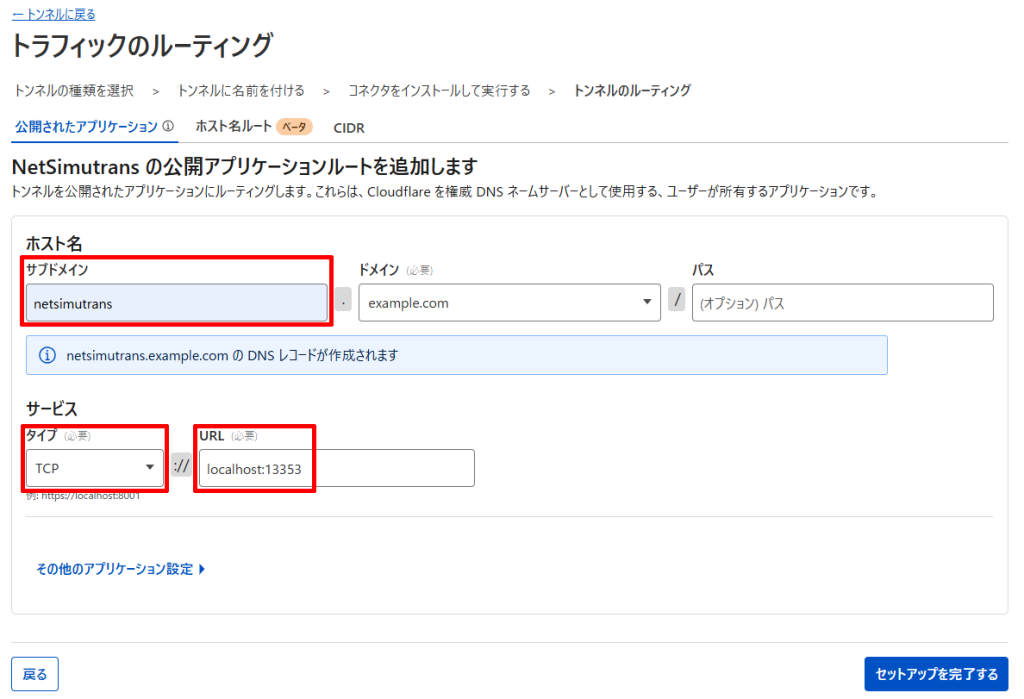Screen dimensions: 1024x699
Task: Click into the パス optional input field
Action: coord(842,303)
